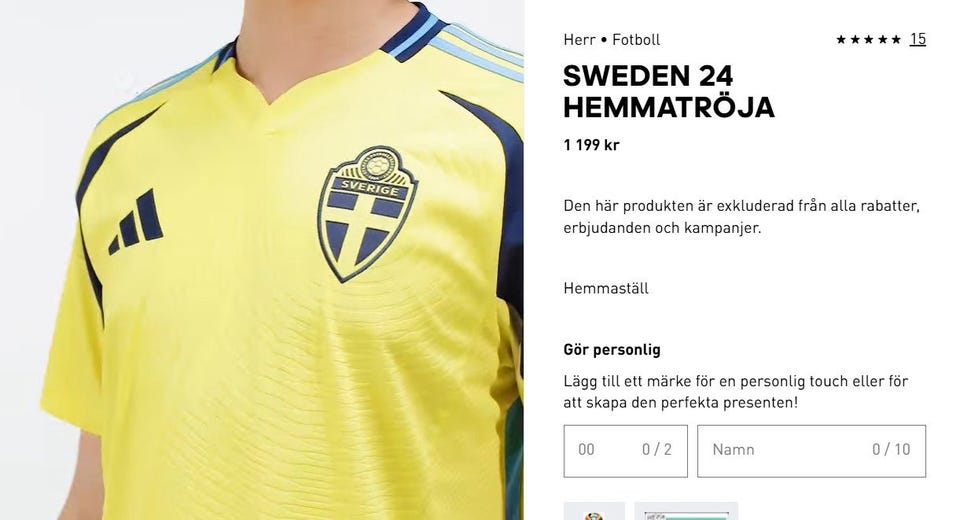Select the Herr category breadcrumb
Screen dimensions: 960x520
tap(579, 40)
